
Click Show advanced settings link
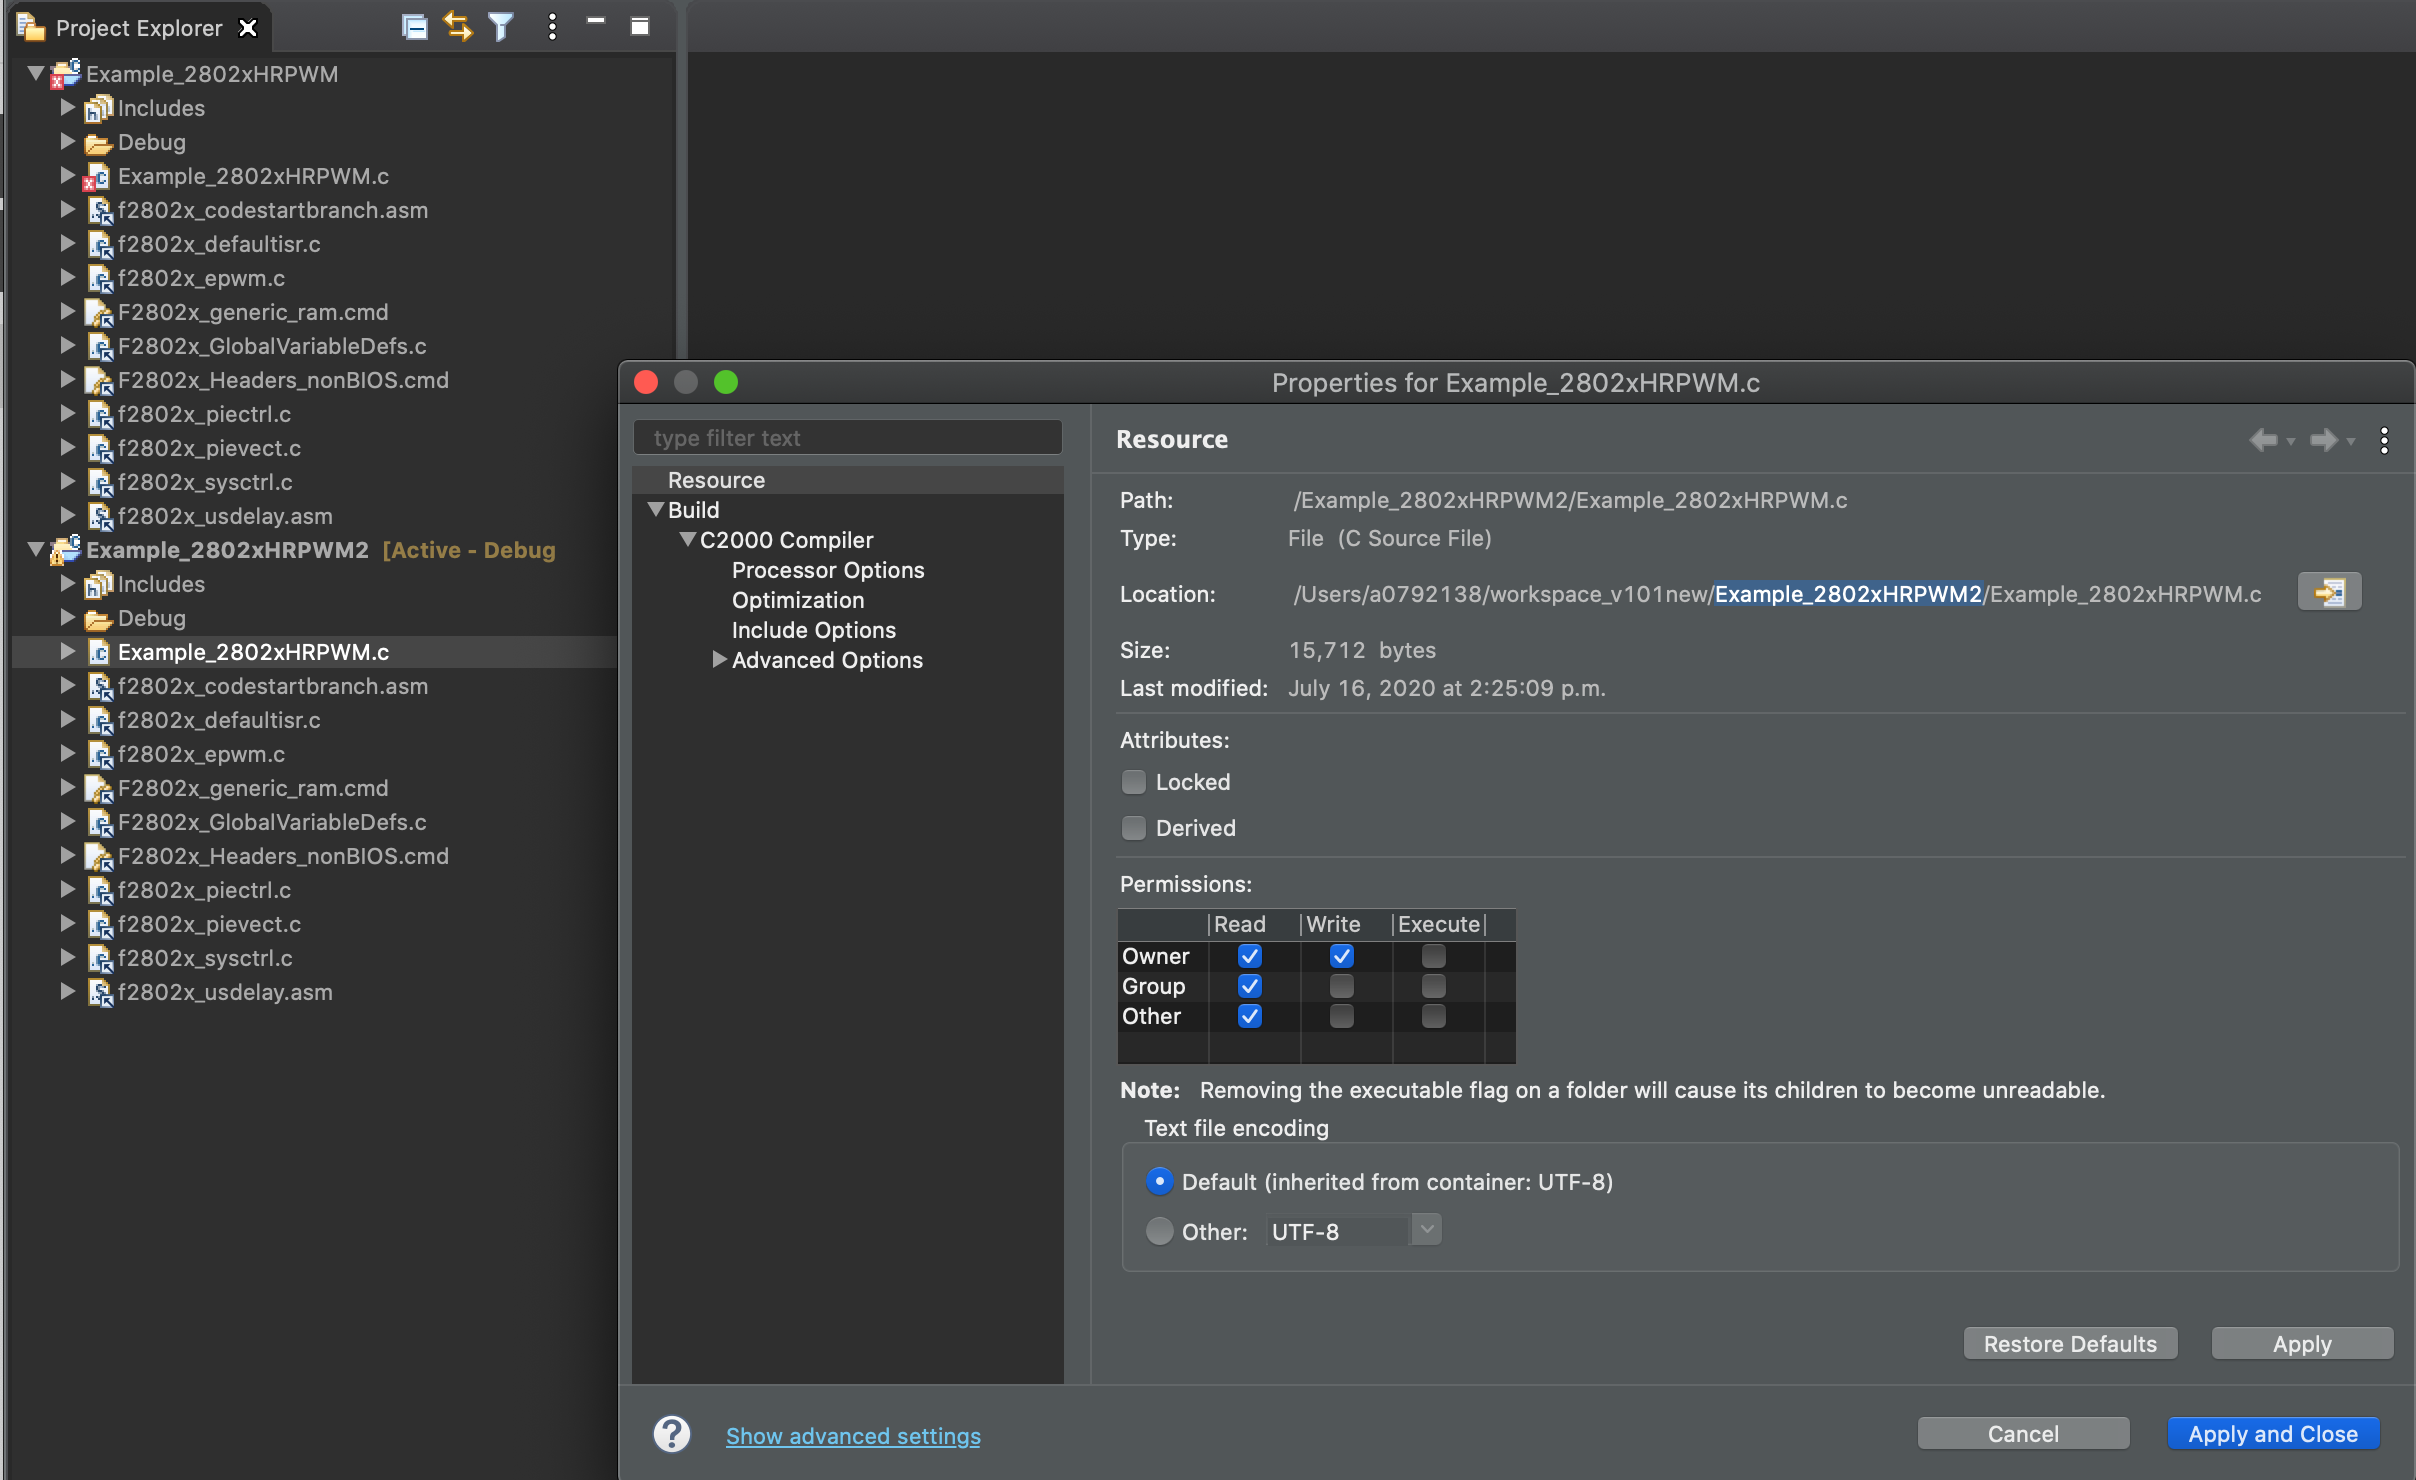pos(853,1436)
